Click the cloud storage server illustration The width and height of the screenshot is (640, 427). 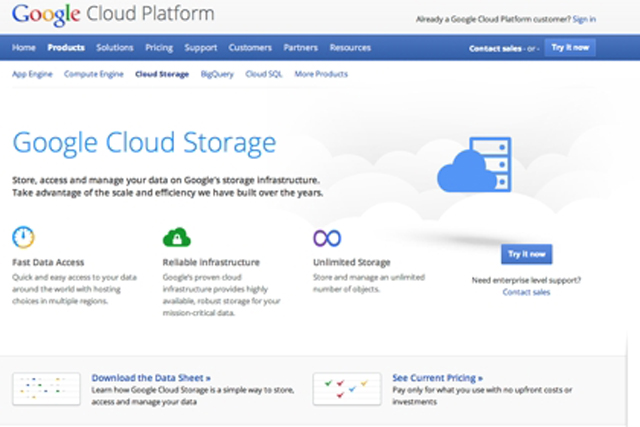tap(474, 165)
